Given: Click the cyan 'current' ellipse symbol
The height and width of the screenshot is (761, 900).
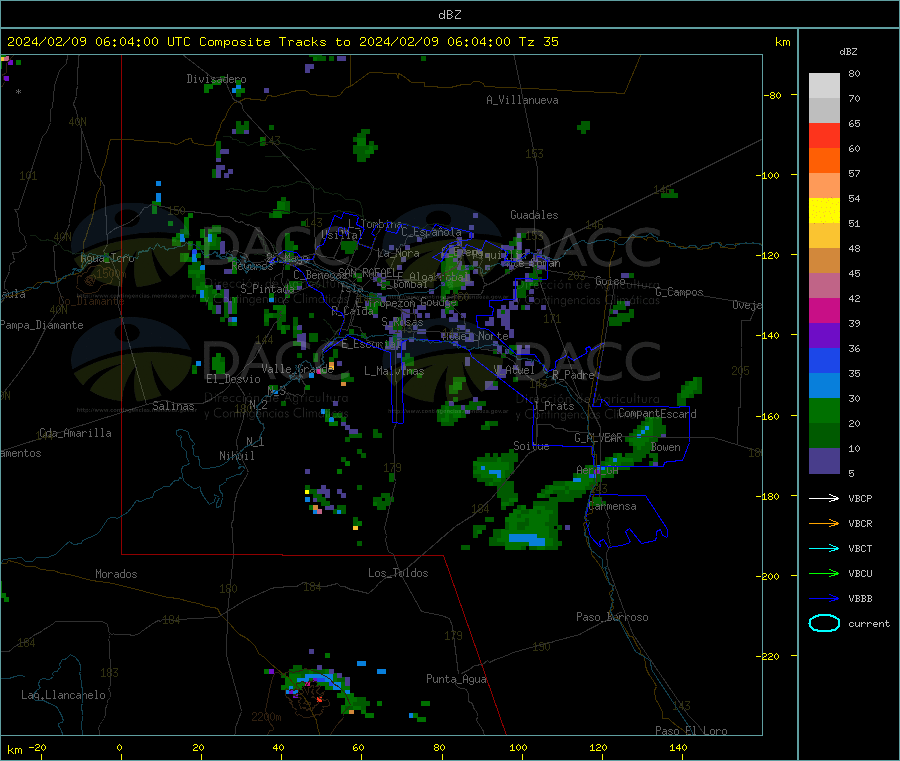Looking at the screenshot, I should click(x=824, y=623).
